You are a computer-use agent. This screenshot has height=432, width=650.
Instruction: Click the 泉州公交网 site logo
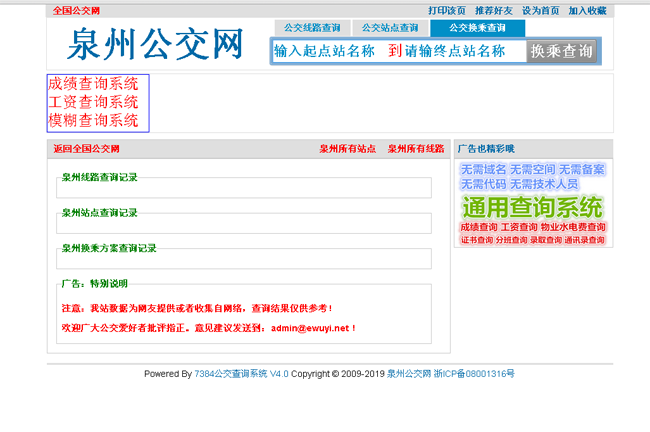pos(155,44)
